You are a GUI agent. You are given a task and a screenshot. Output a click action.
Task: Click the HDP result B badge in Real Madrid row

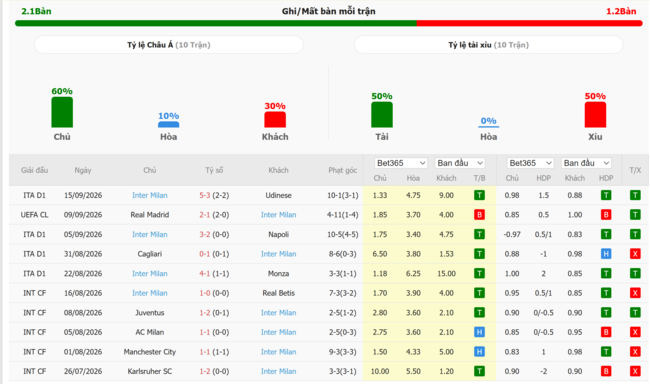click(x=606, y=215)
